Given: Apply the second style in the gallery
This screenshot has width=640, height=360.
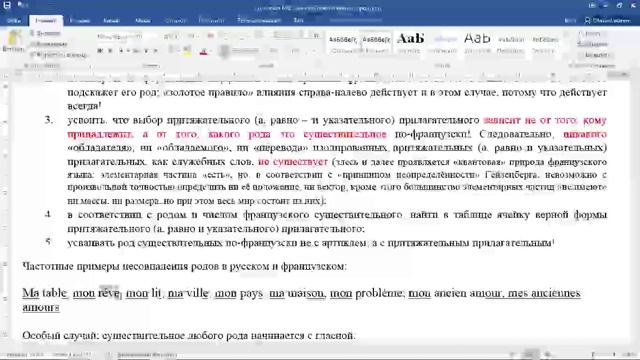Looking at the screenshot, I should [376, 43].
